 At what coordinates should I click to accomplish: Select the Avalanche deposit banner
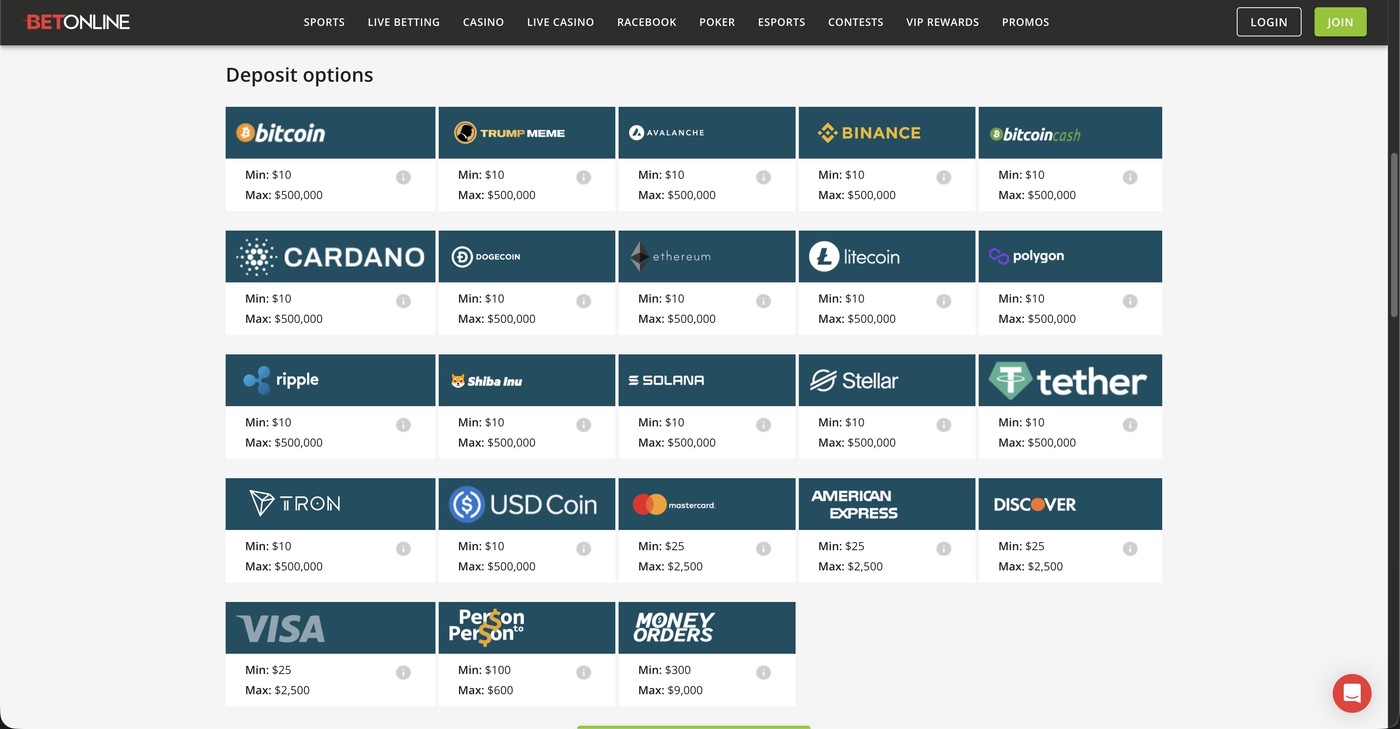[x=707, y=133]
